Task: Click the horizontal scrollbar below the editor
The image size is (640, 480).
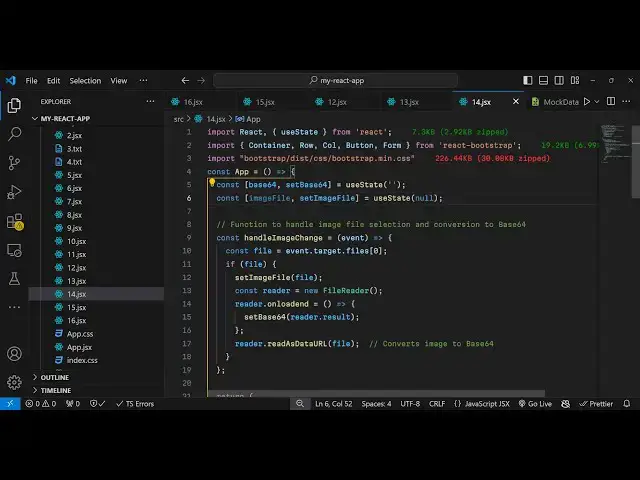Action: coord(376,393)
